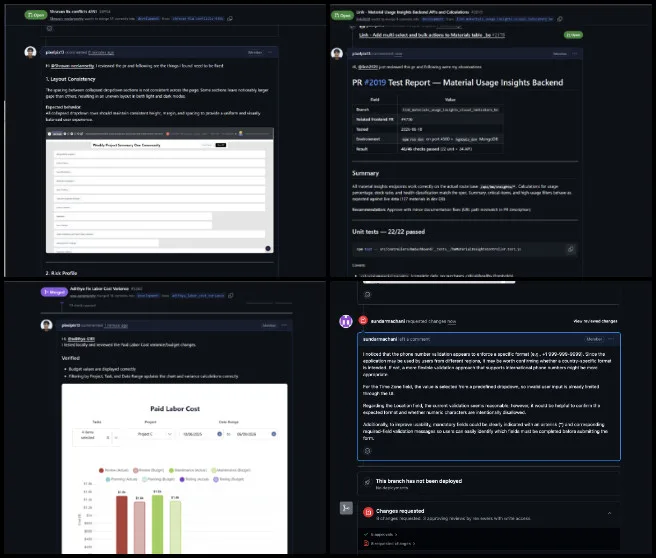
Task: Open kebab menu on Paid Labor Cost comment
Action: pyautogui.click(x=284, y=325)
